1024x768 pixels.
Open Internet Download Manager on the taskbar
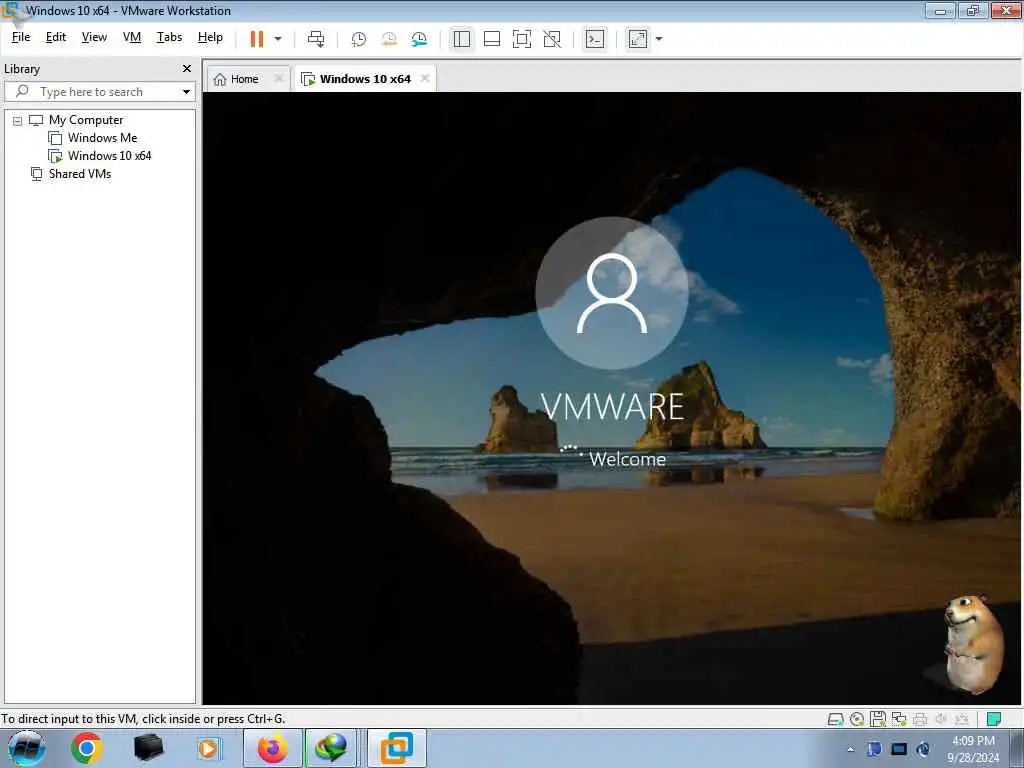[331, 748]
